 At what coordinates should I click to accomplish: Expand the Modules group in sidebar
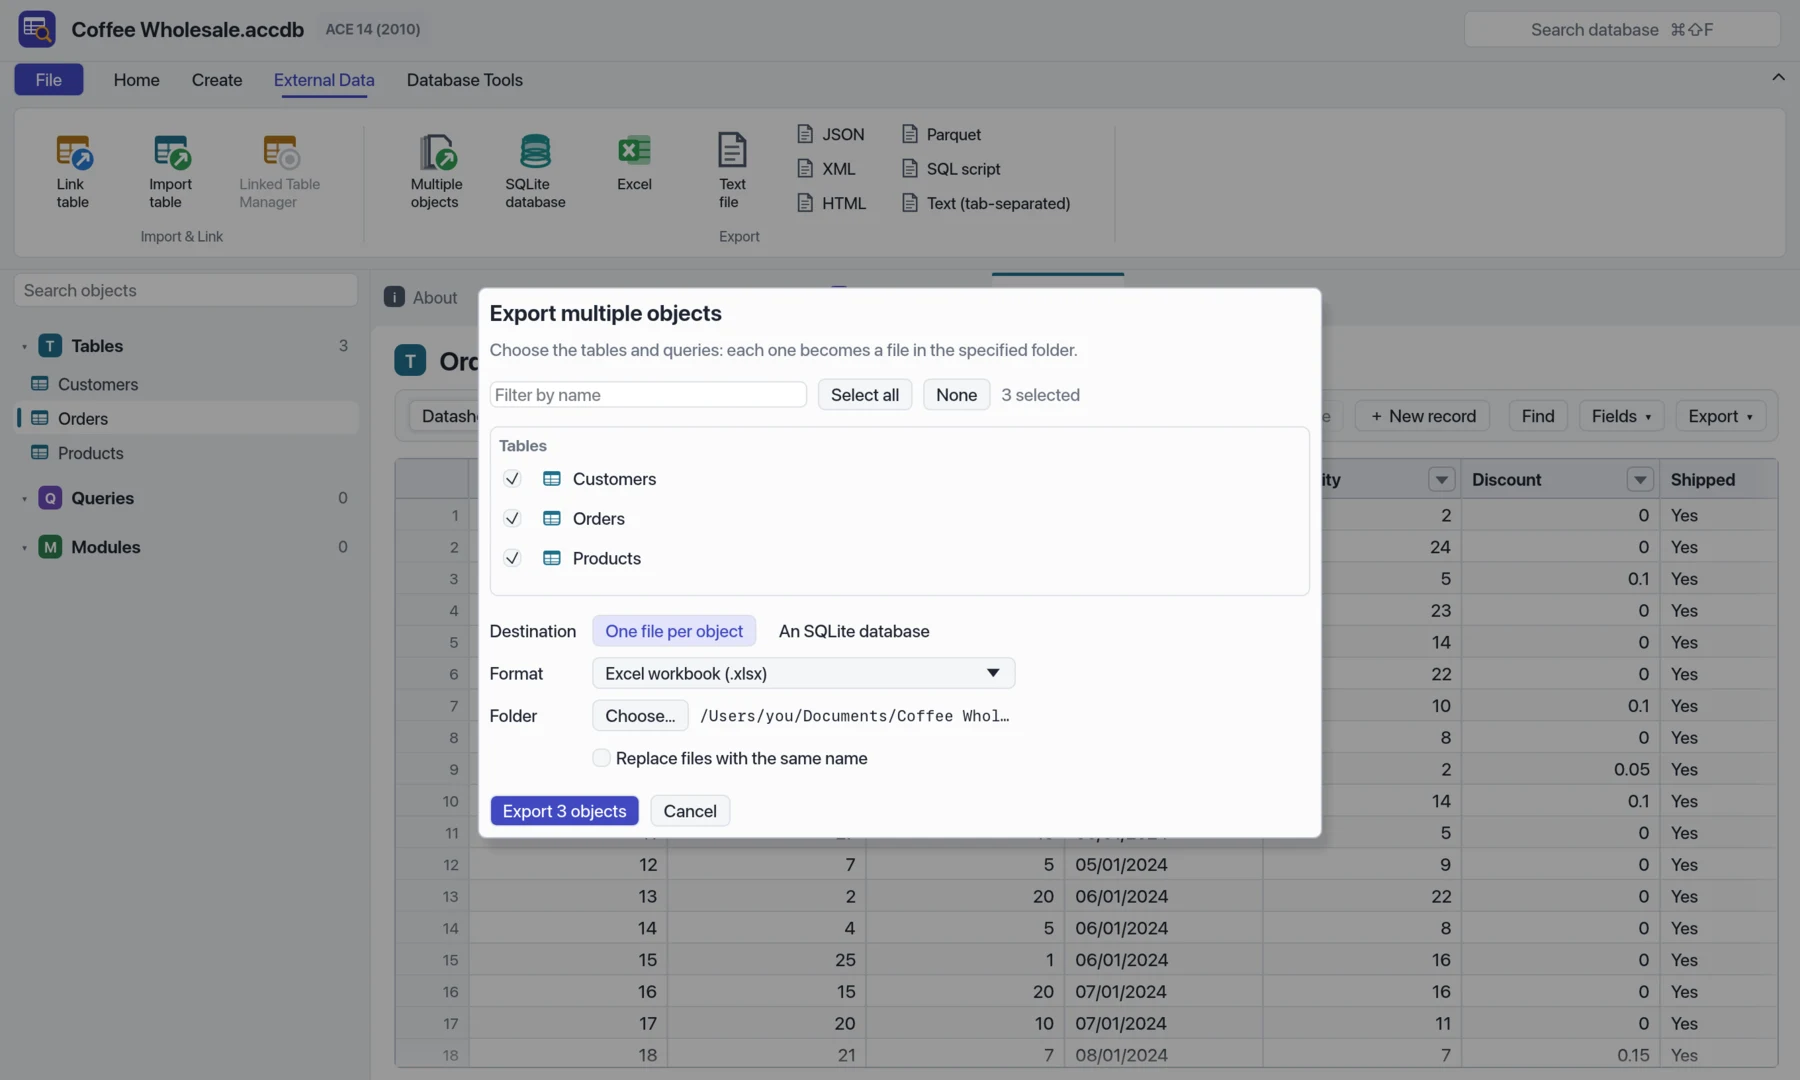coord(24,547)
